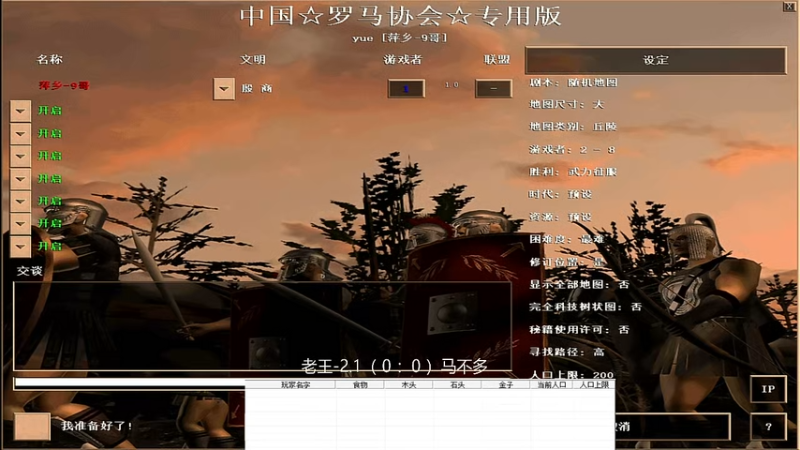Toggle the 我准备好了! ready checkbox

click(32, 426)
